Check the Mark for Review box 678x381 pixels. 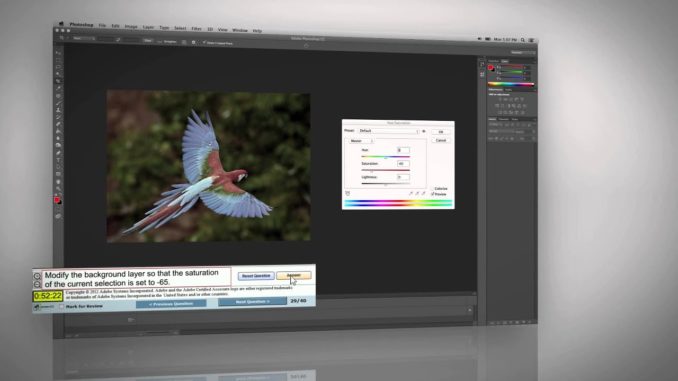(x=62, y=306)
